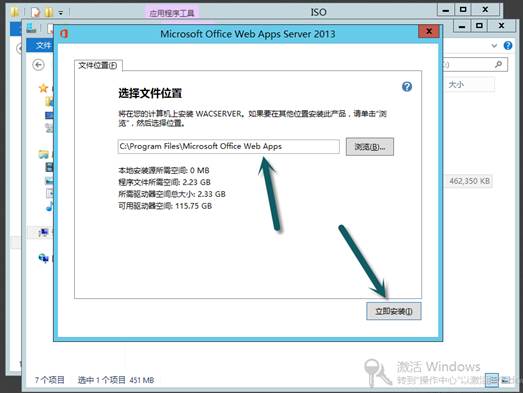Select the computer icon in navigation pane
This screenshot has width=523, height=393.
click(44, 233)
